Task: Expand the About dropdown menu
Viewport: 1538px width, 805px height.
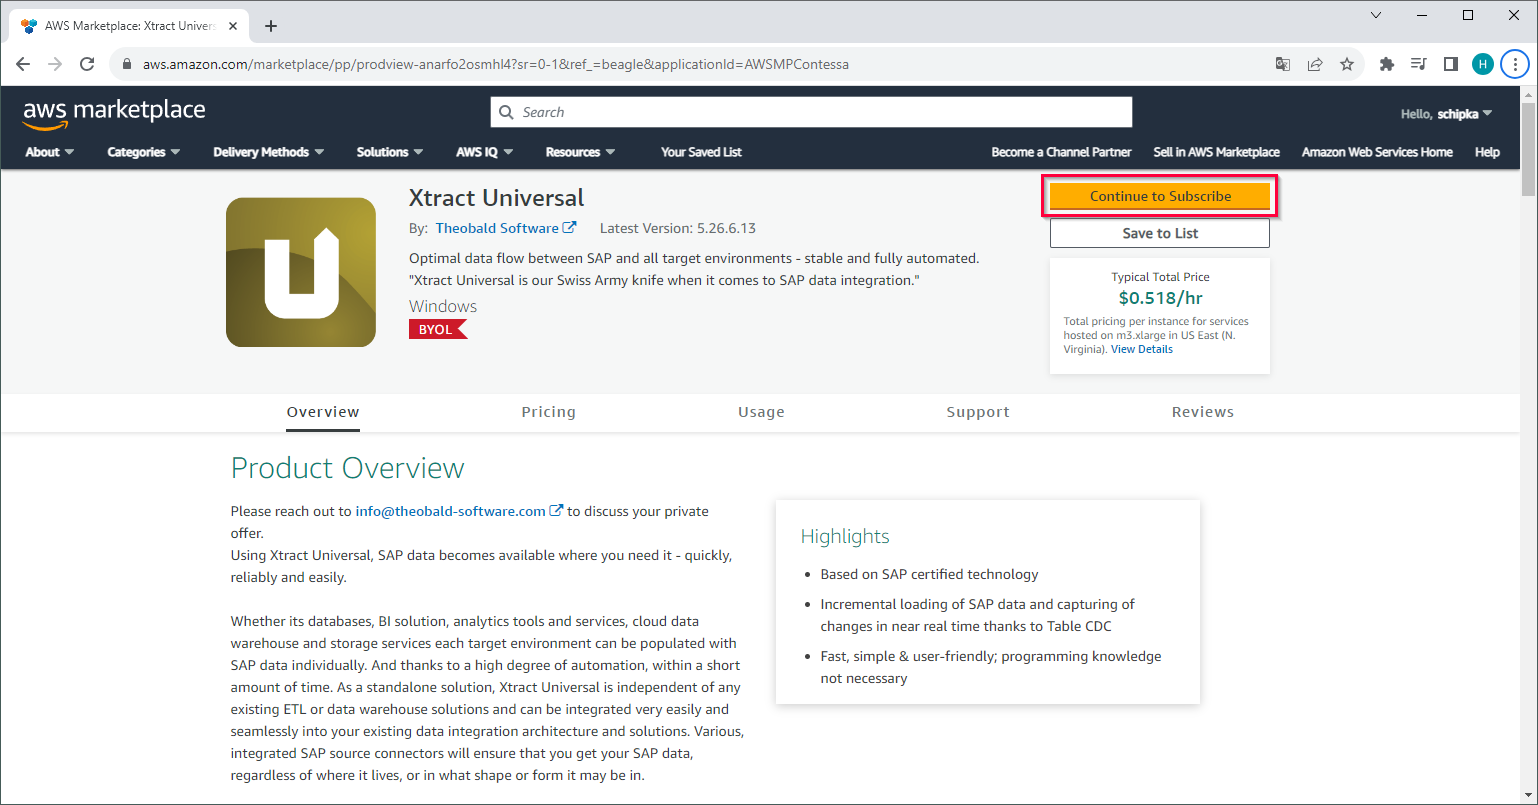Action: (x=50, y=152)
